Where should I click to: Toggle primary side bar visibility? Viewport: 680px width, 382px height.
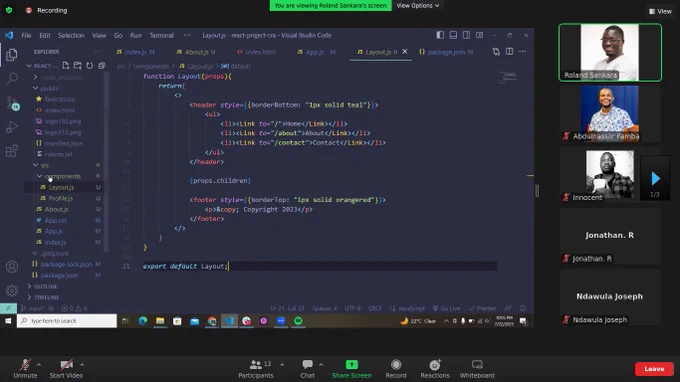click(x=440, y=35)
